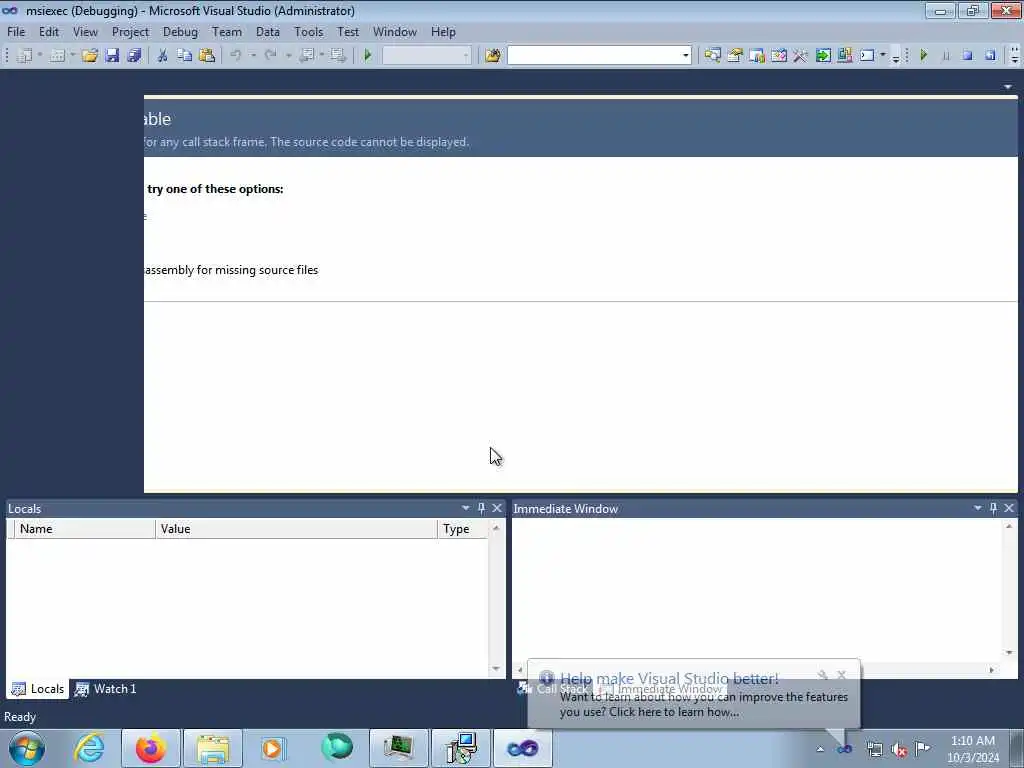The image size is (1024, 768).
Task: Click the Cut scissors icon
Action: (x=163, y=56)
